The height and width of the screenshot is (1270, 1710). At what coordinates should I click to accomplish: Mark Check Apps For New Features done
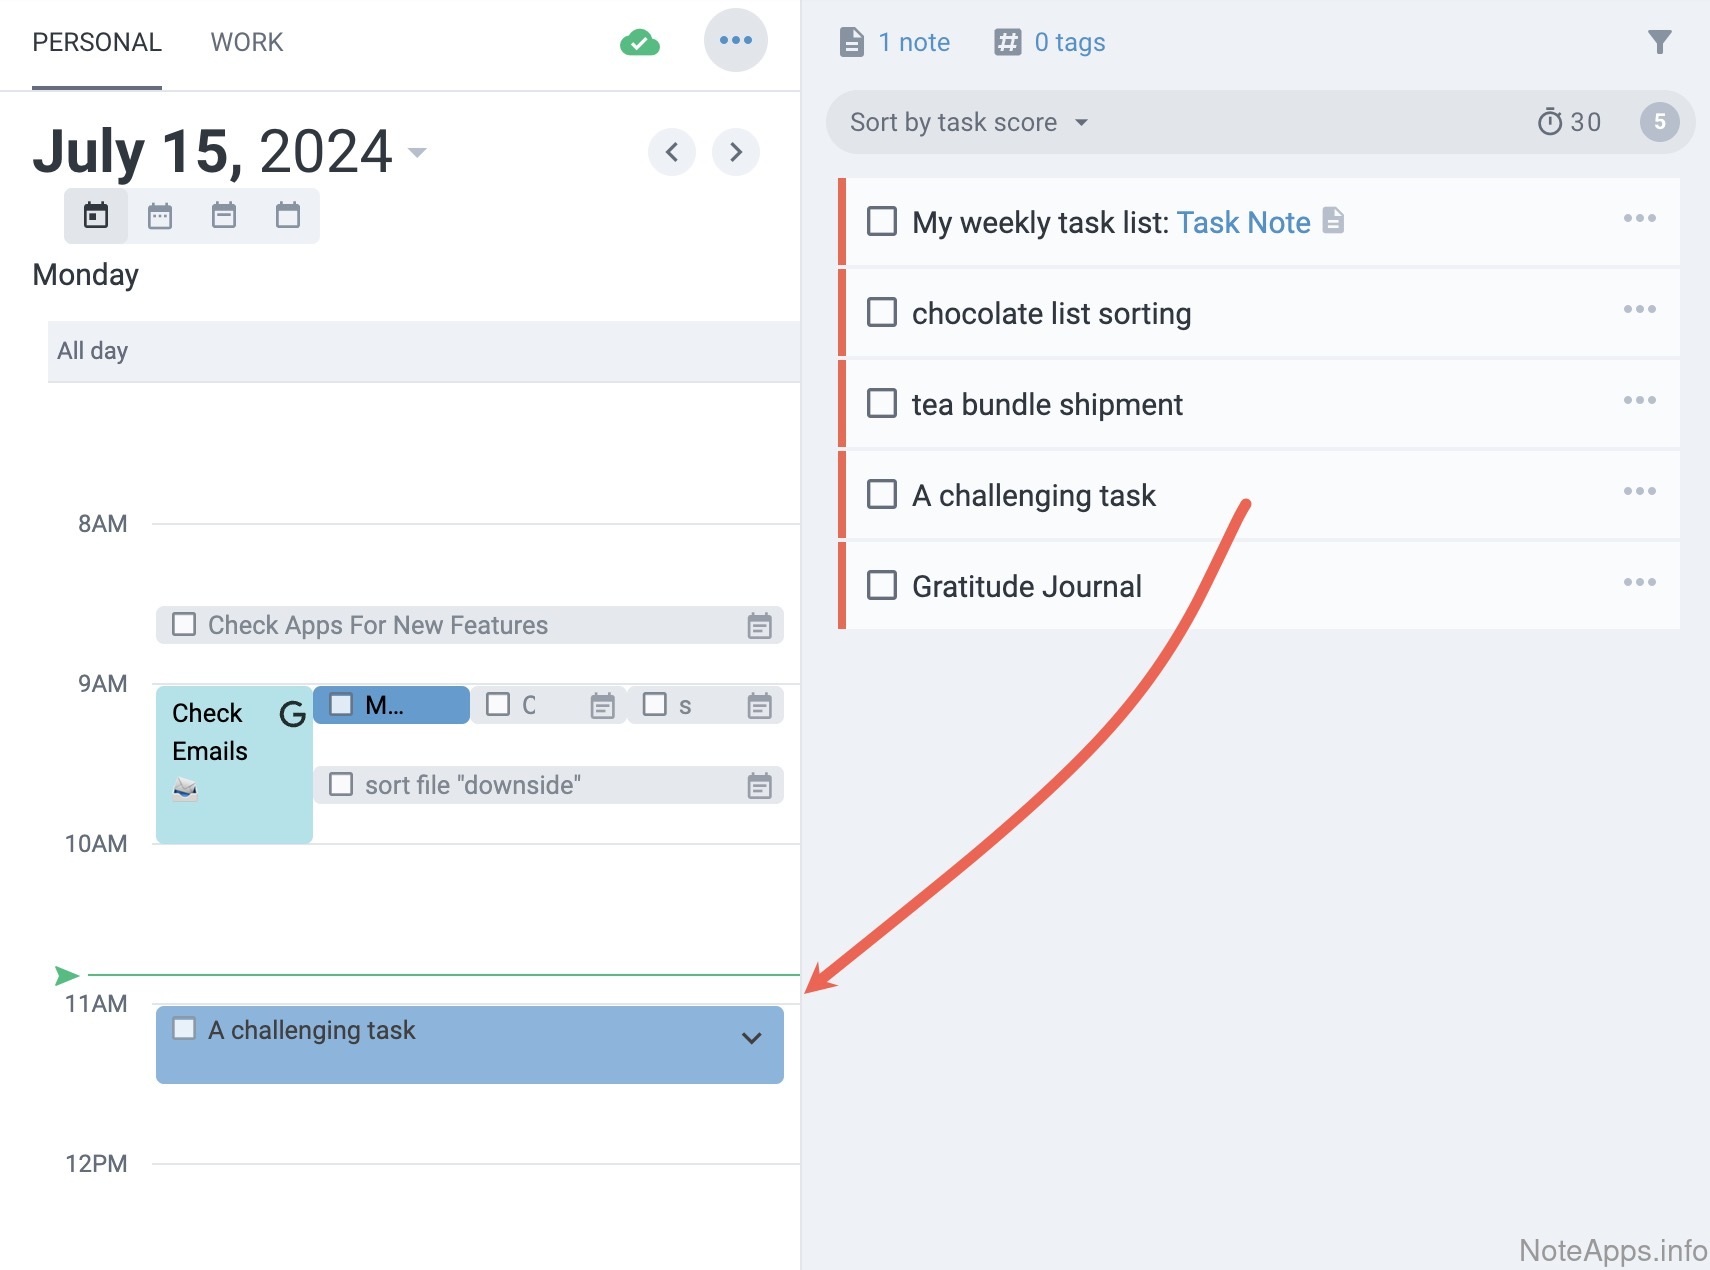pyautogui.click(x=184, y=625)
